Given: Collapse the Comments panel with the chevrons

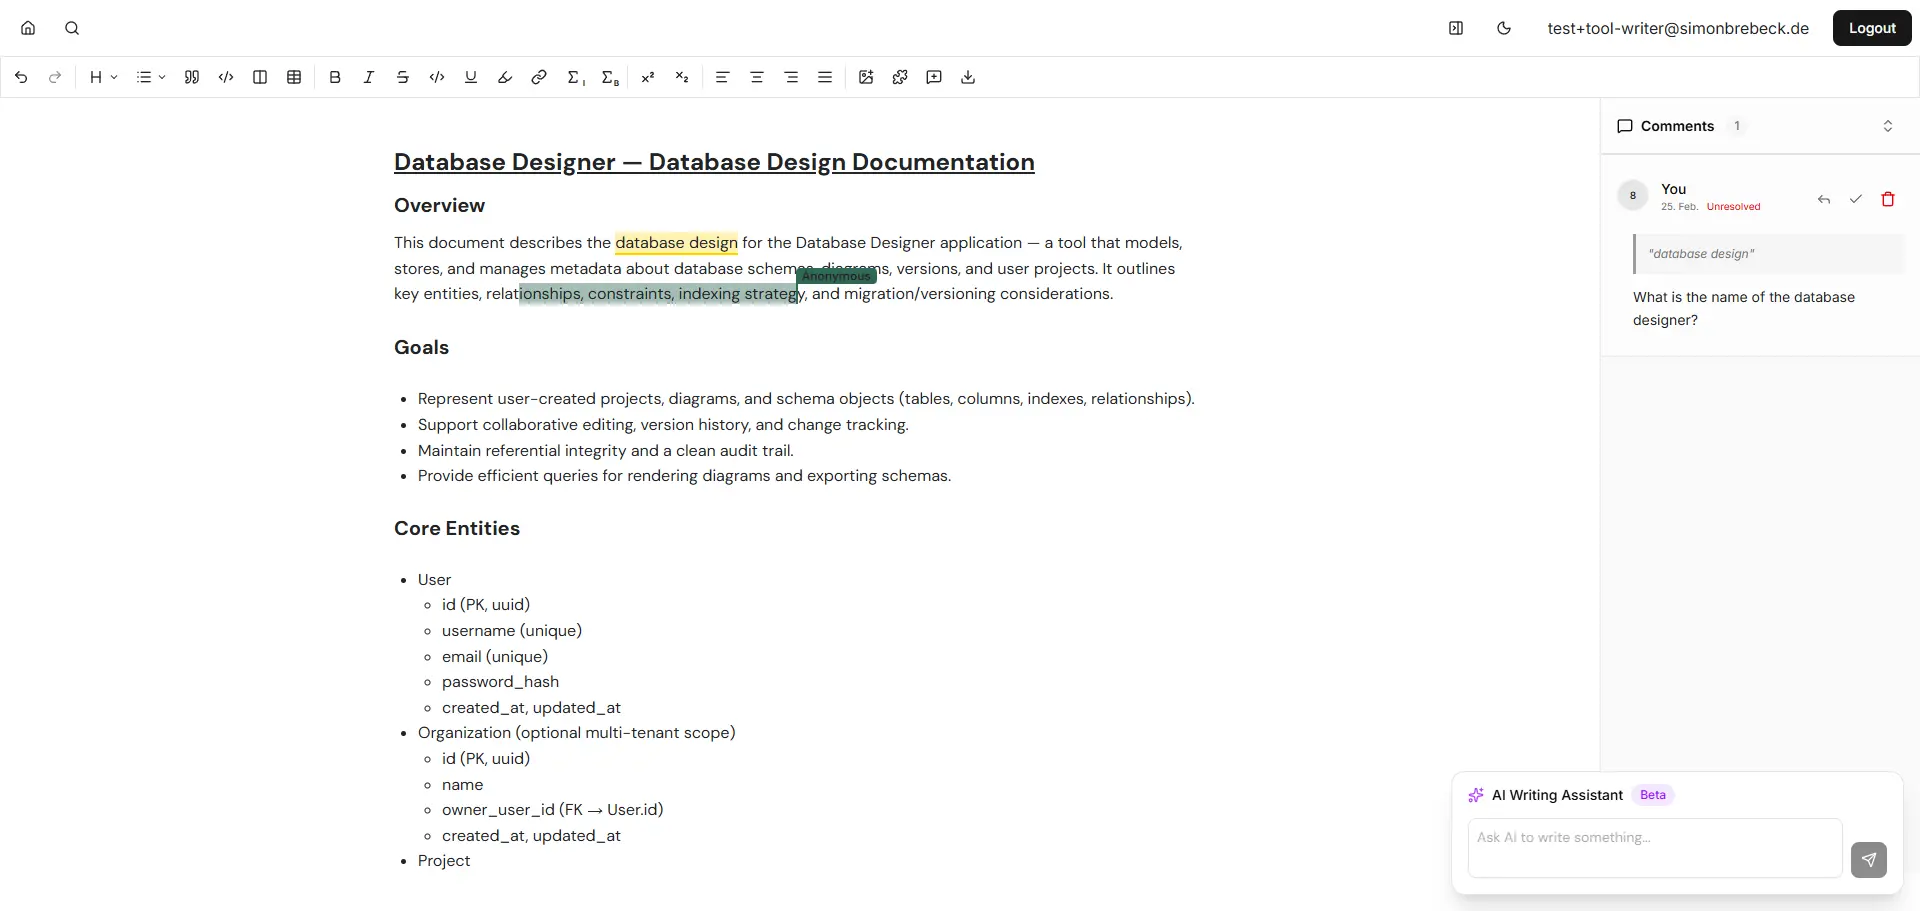Looking at the screenshot, I should (x=1888, y=126).
